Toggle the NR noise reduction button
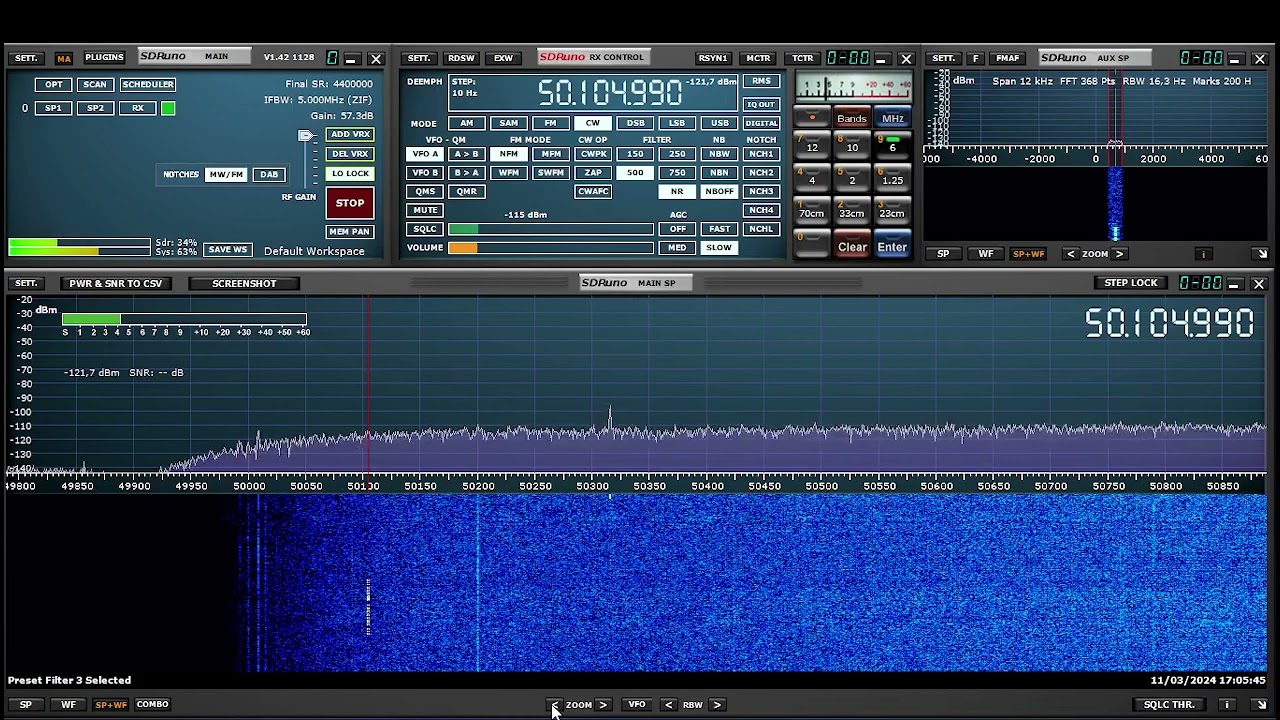The height and width of the screenshot is (720, 1280). click(677, 191)
